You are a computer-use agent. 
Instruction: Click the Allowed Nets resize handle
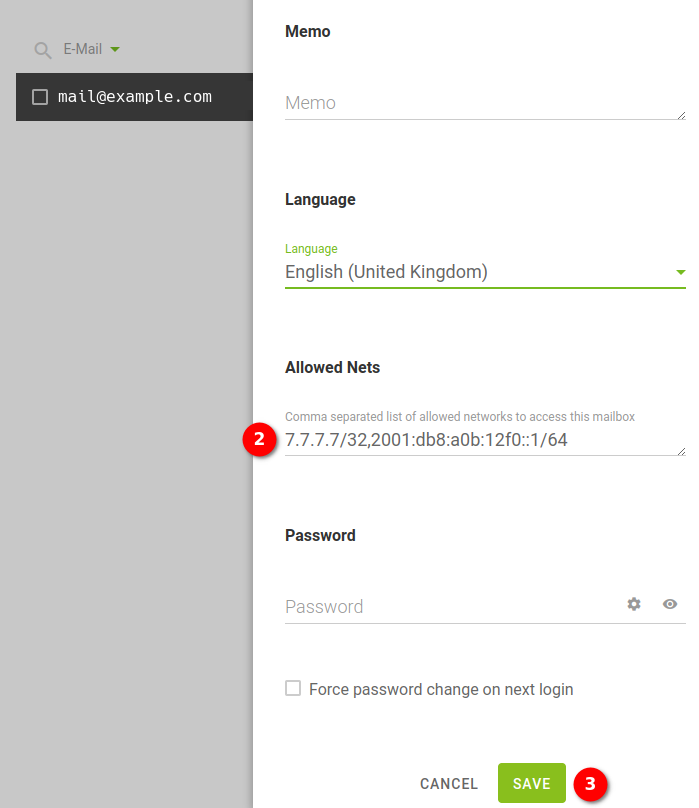pyautogui.click(x=681, y=451)
